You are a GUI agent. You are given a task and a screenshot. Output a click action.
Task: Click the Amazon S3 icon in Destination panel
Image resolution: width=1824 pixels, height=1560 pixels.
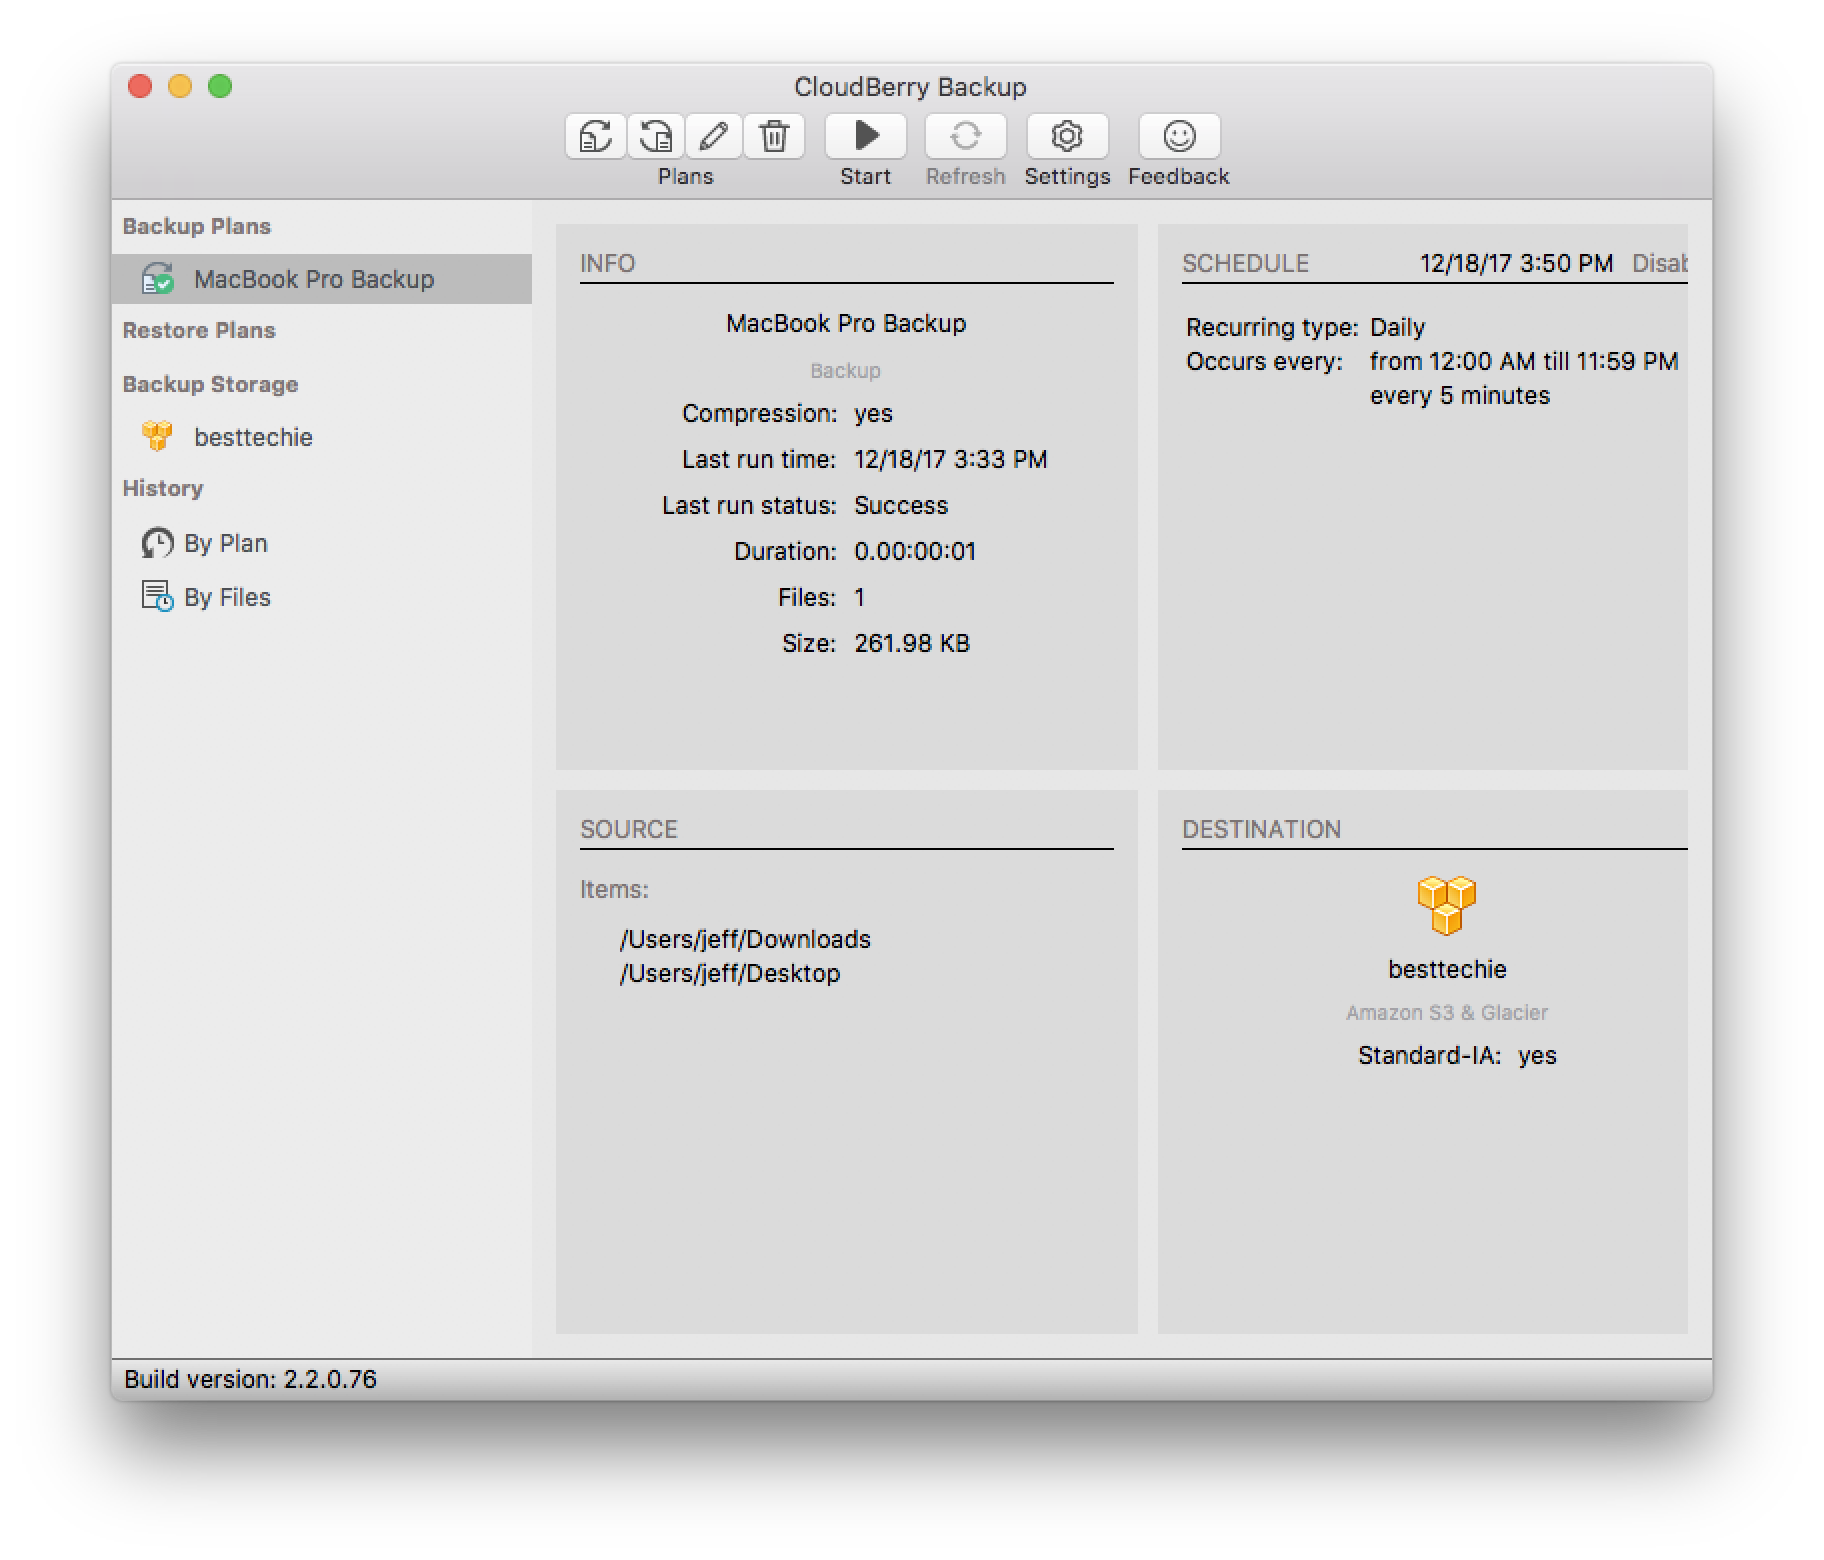(x=1447, y=906)
